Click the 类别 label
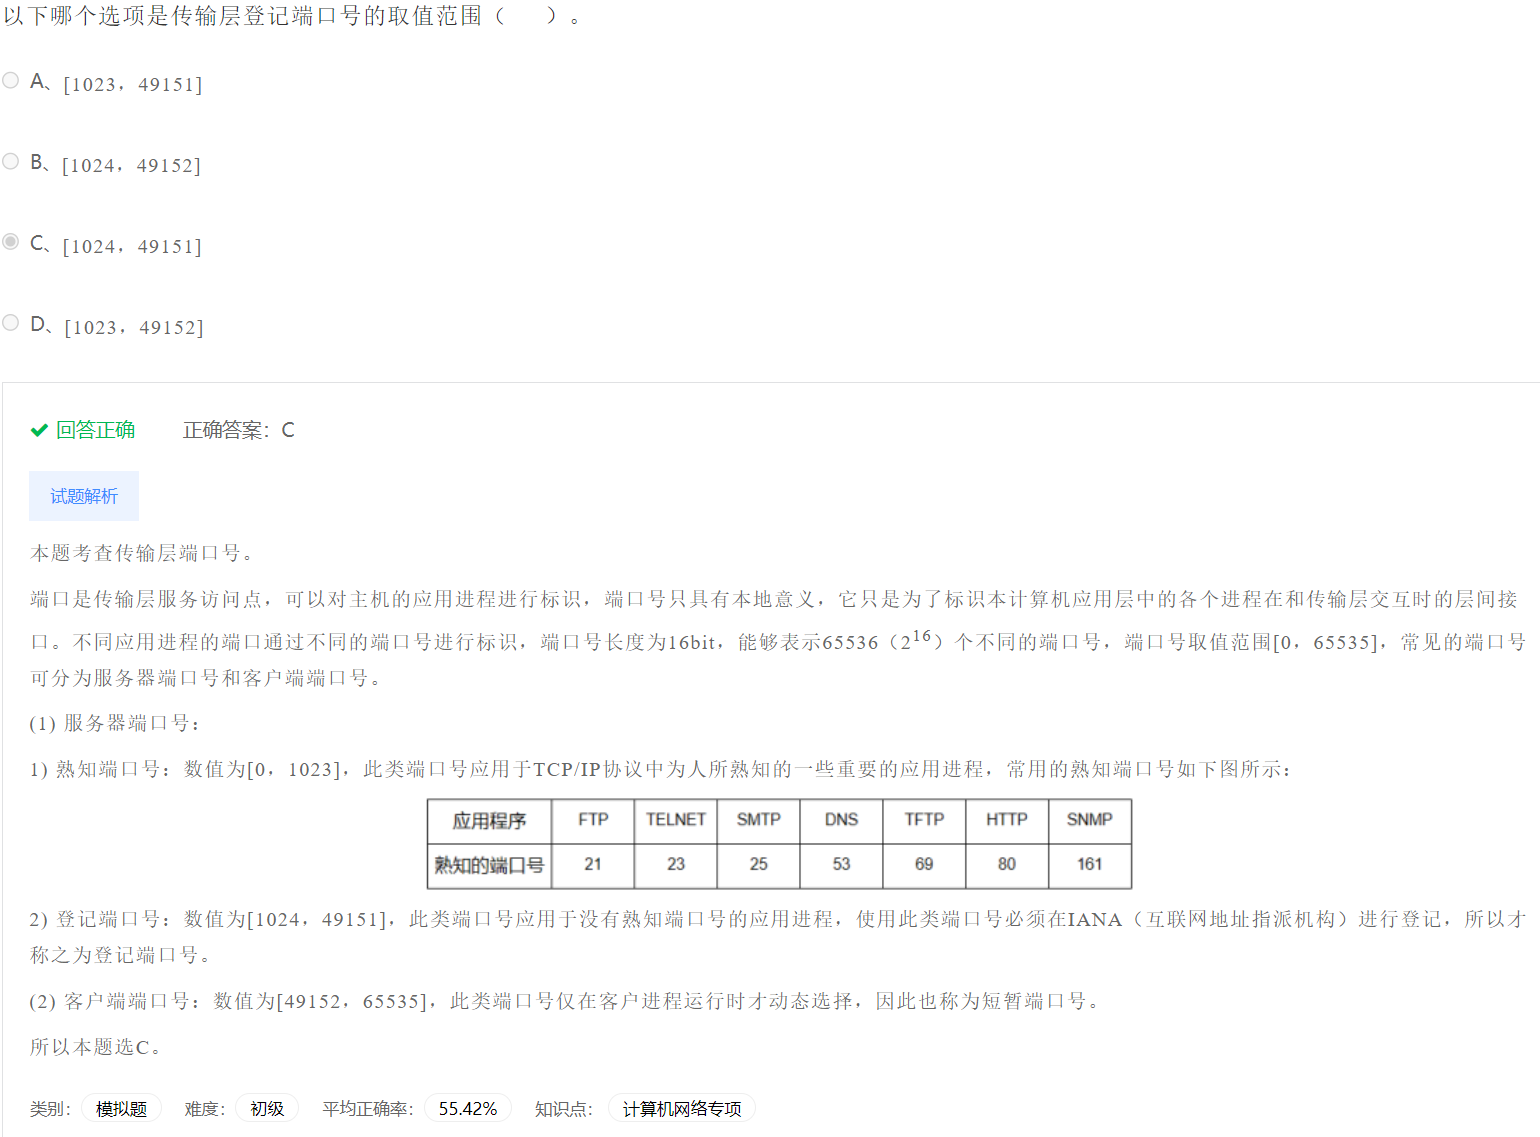1540x1137 pixels. (x=50, y=1109)
